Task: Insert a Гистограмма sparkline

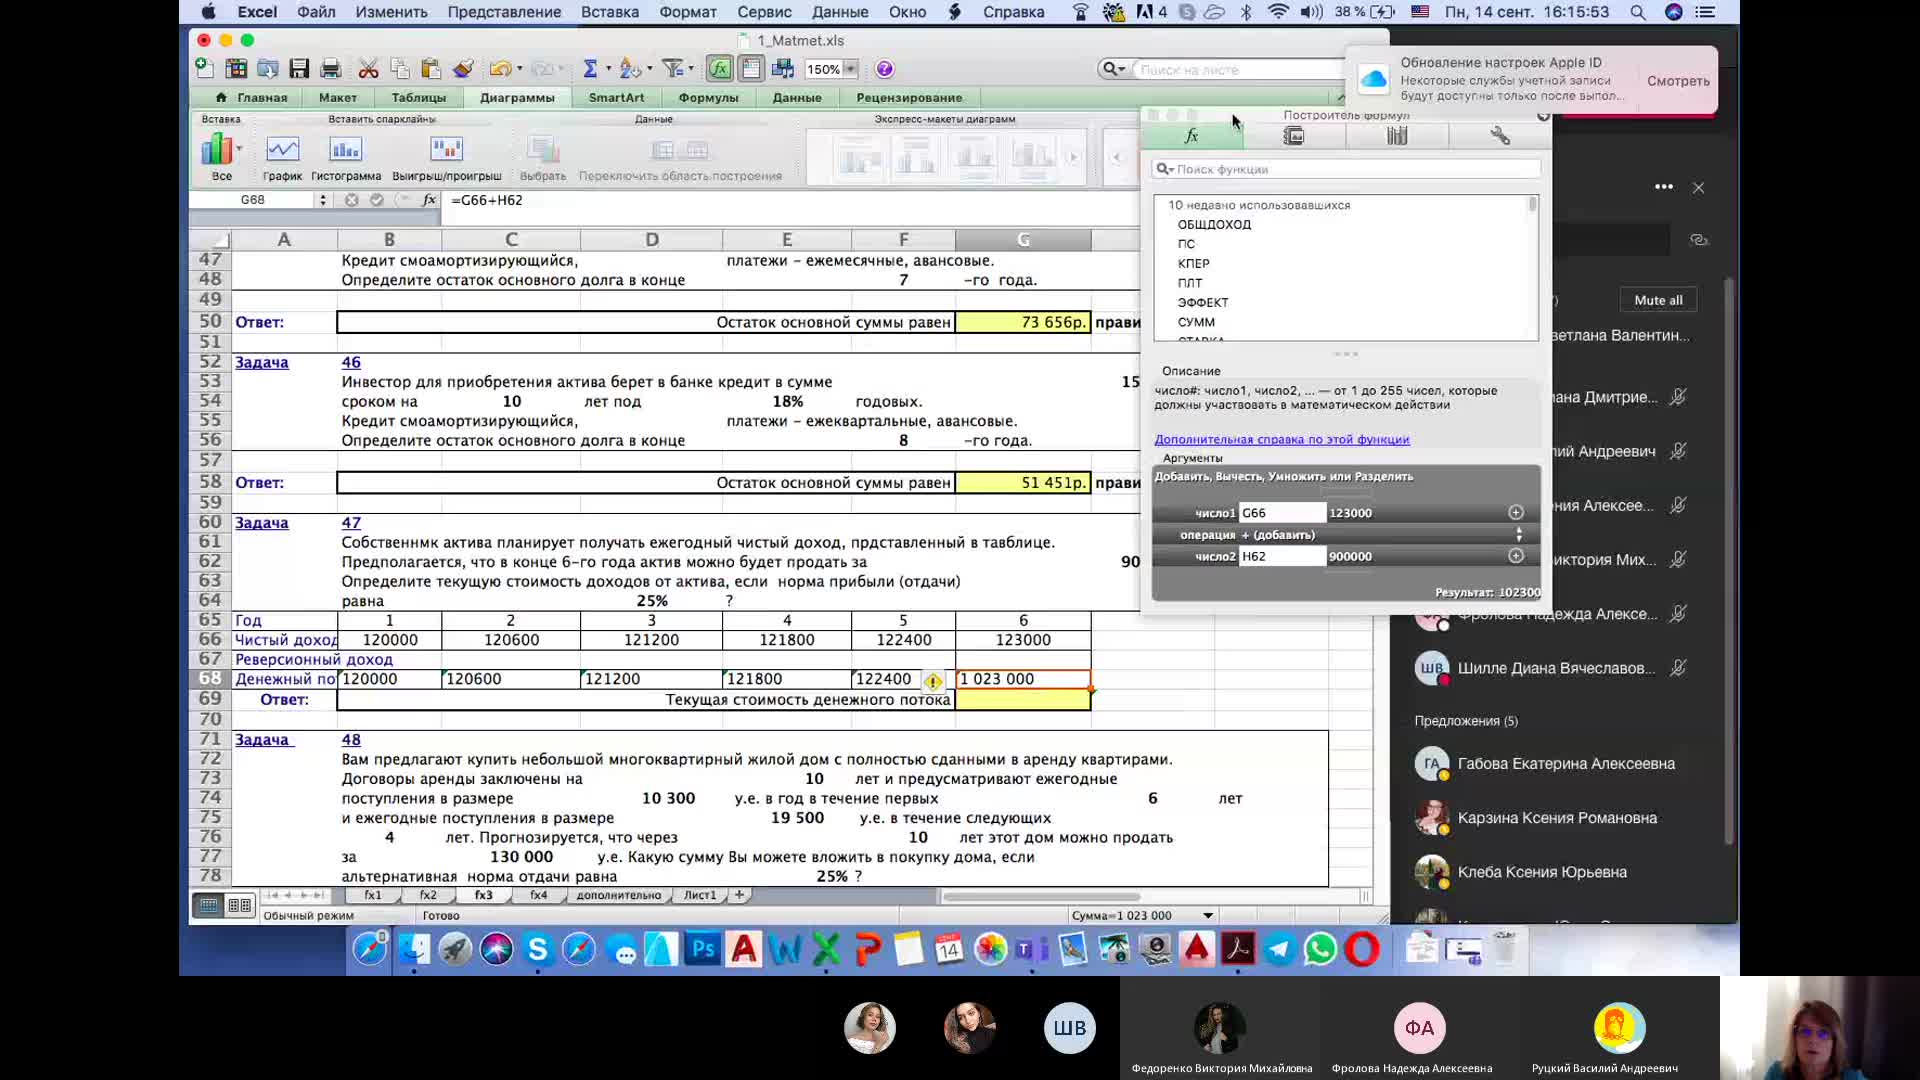Action: point(345,158)
